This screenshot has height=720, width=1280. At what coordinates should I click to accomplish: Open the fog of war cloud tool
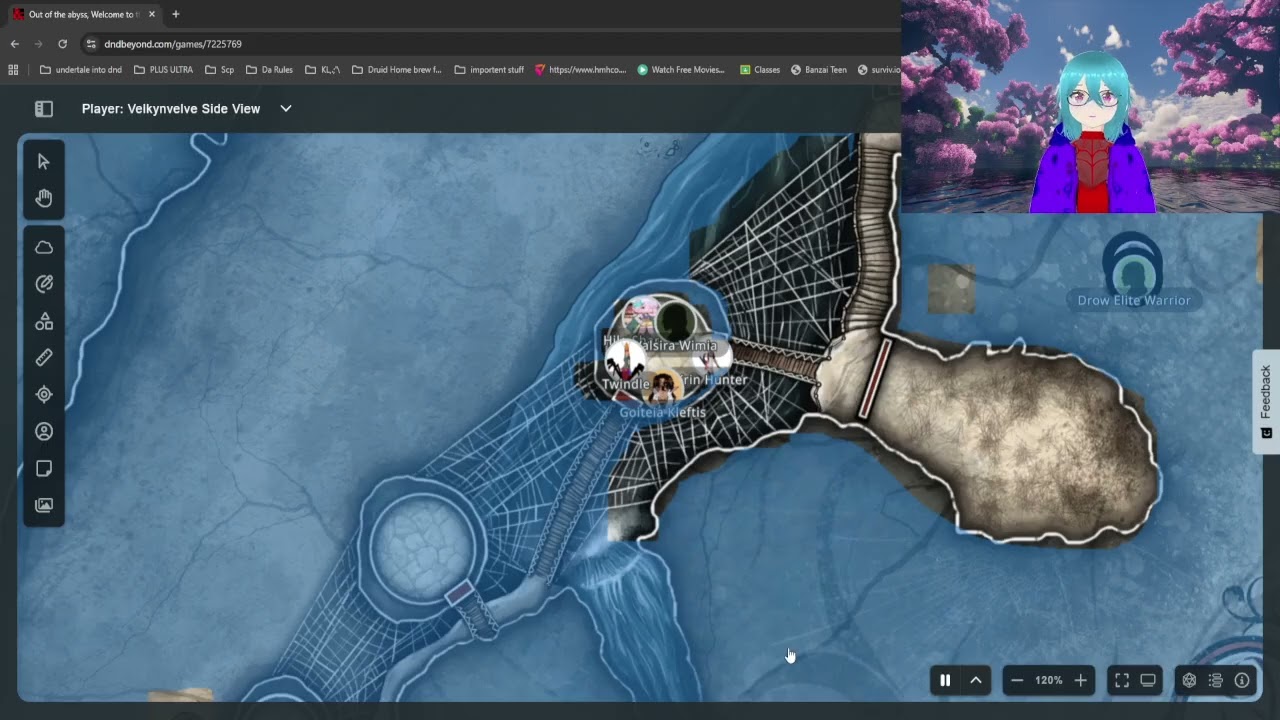coord(44,247)
